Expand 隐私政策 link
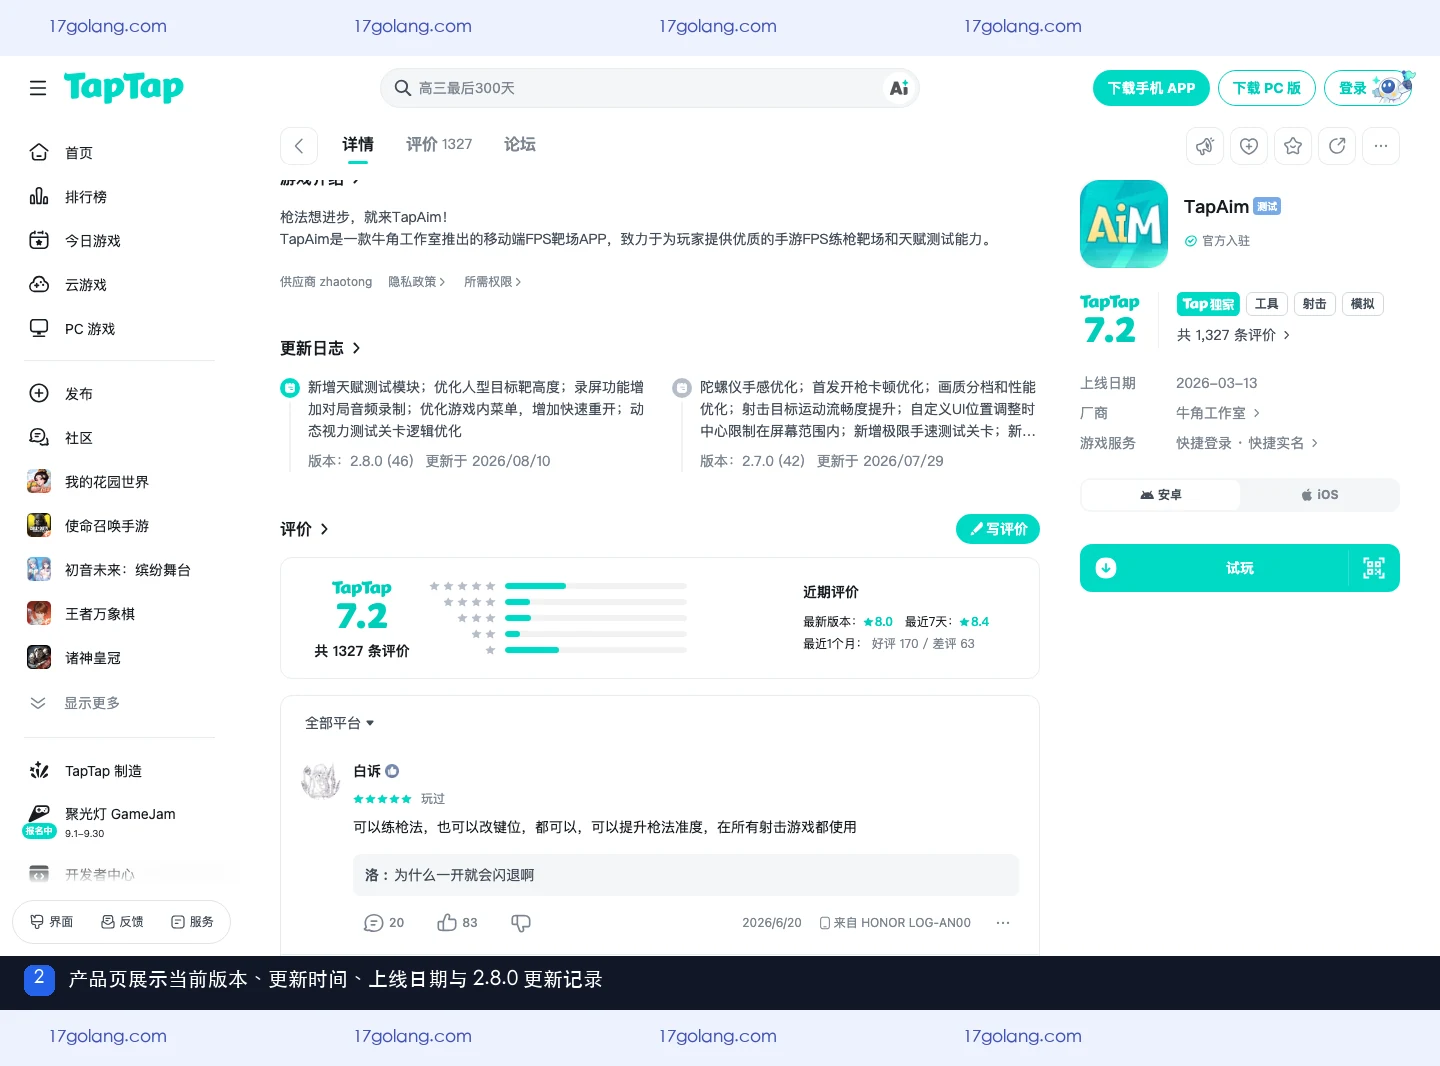 point(417,282)
